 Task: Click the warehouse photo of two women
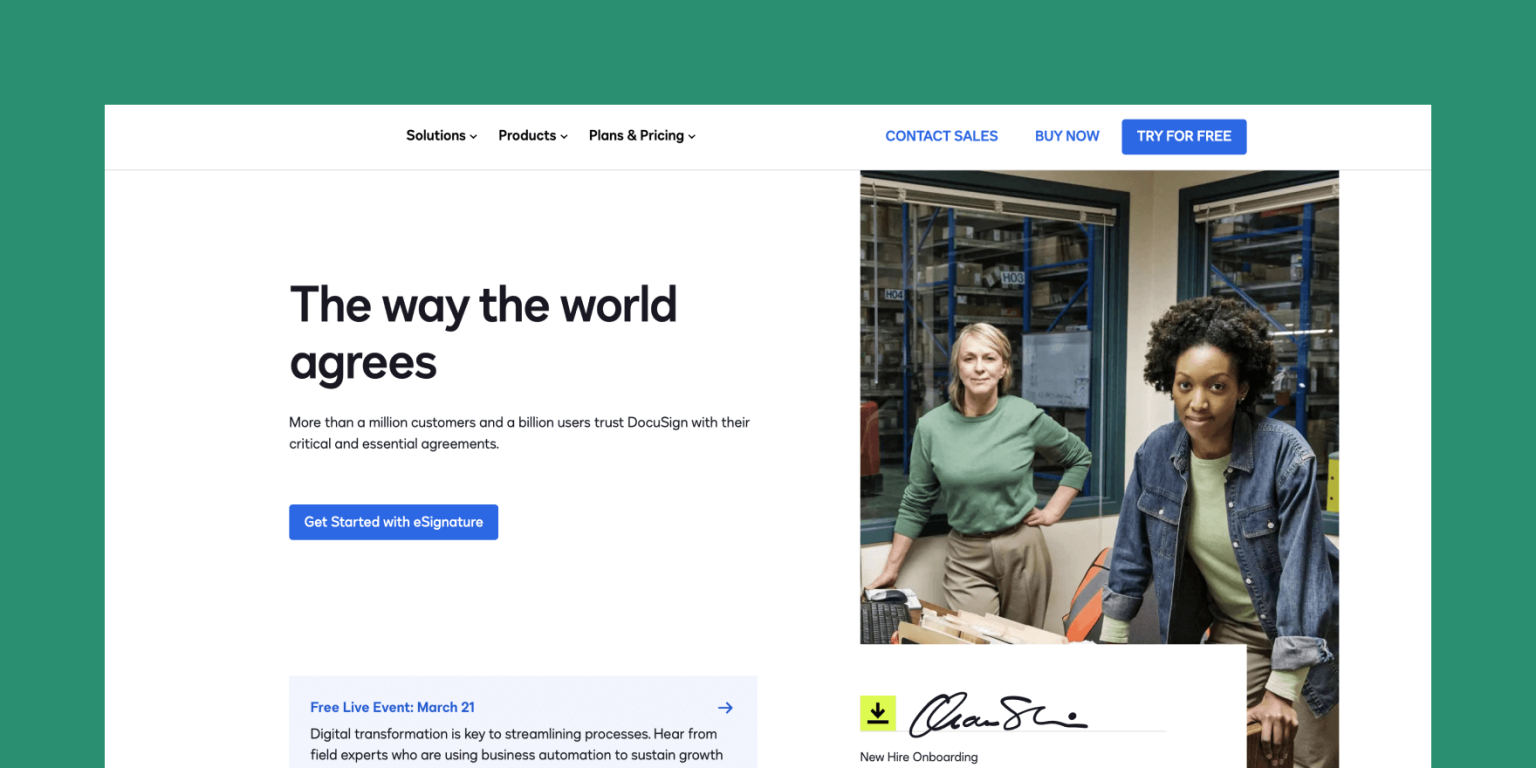[1099, 405]
